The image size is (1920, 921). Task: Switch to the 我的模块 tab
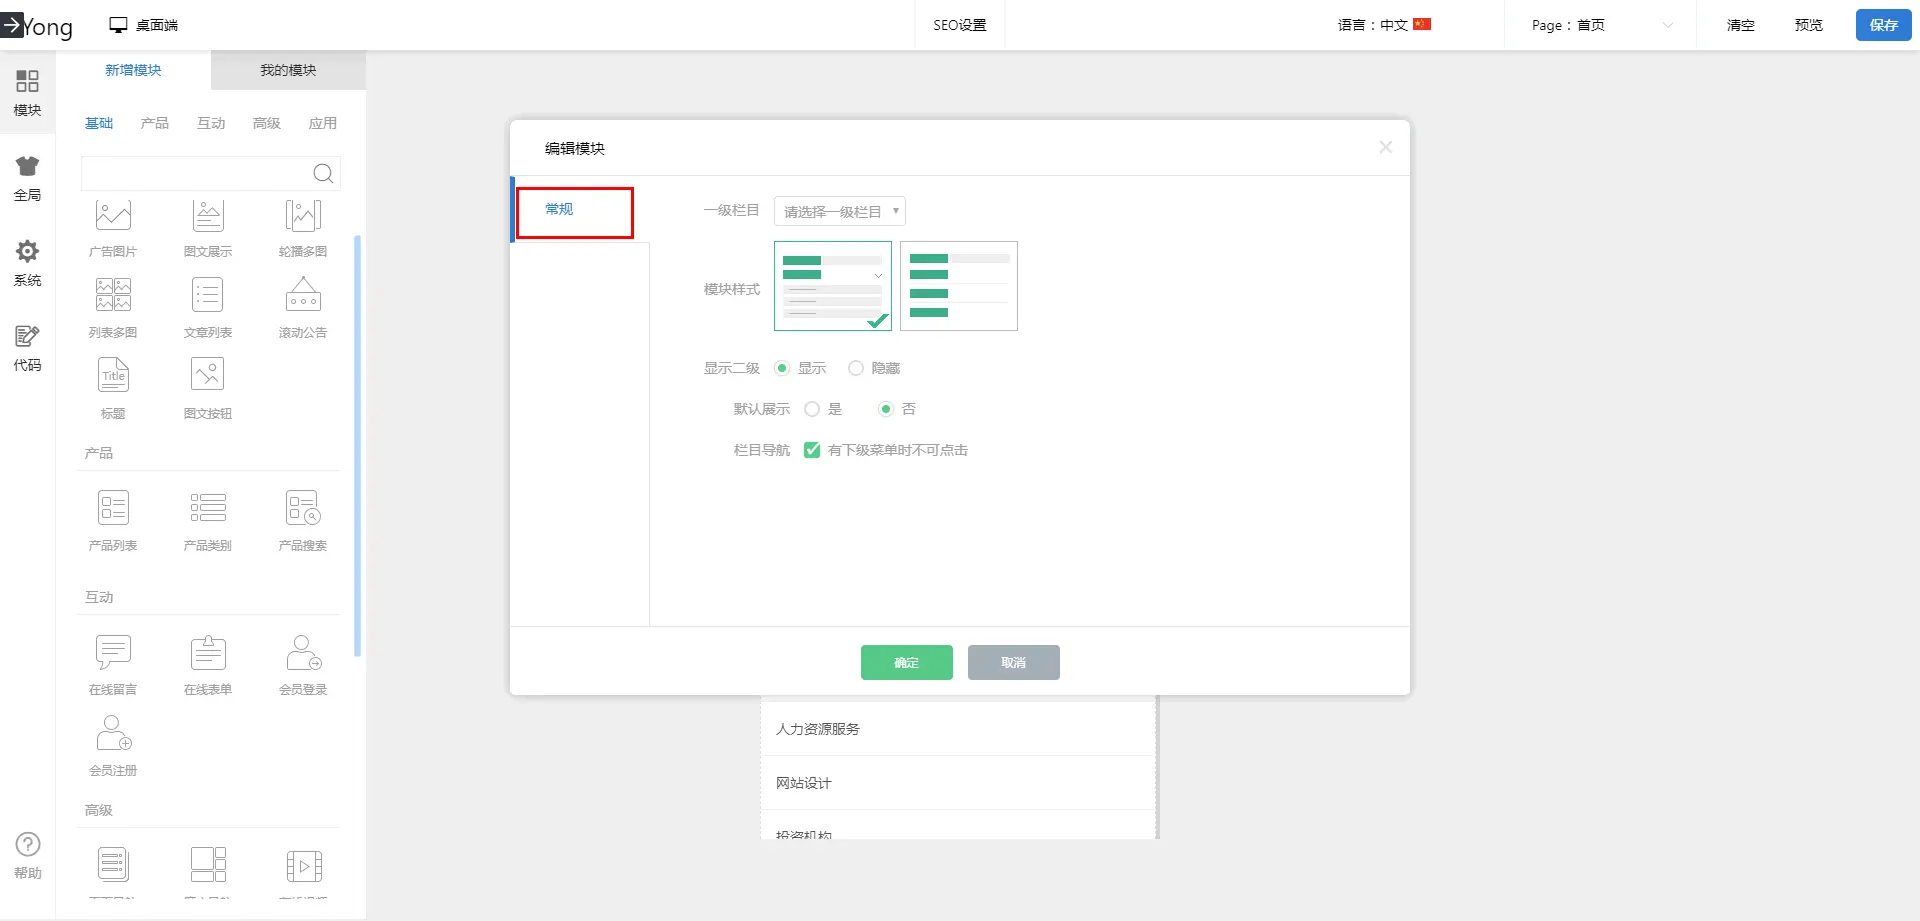288,71
